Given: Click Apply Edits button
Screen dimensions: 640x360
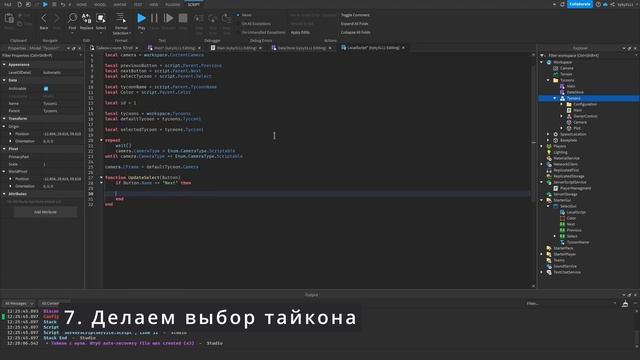Looking at the screenshot, I should (x=300, y=32).
